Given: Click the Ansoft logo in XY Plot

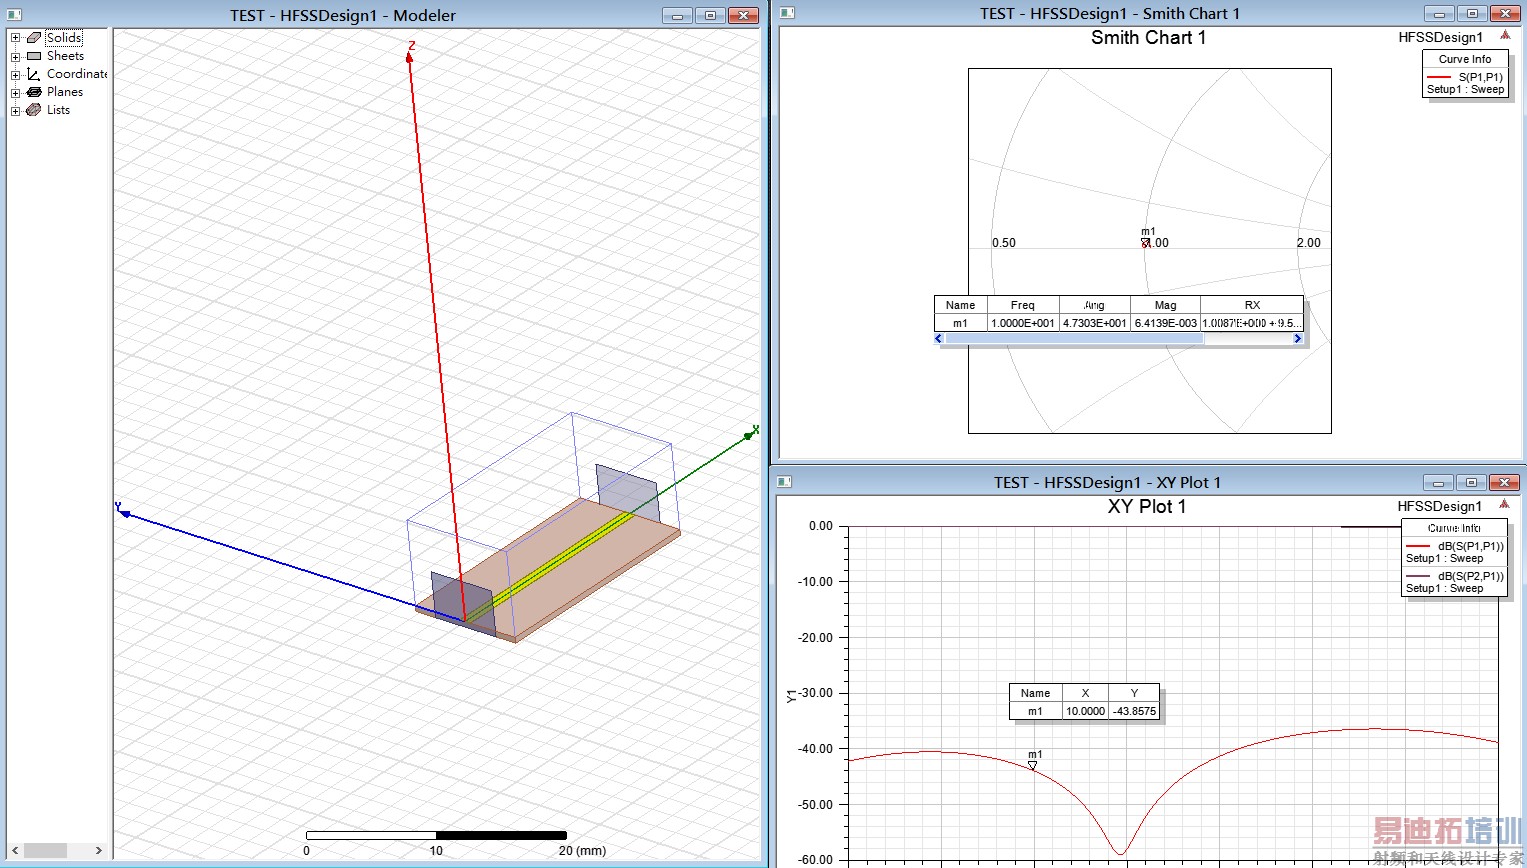Looking at the screenshot, I should coord(1504,505).
